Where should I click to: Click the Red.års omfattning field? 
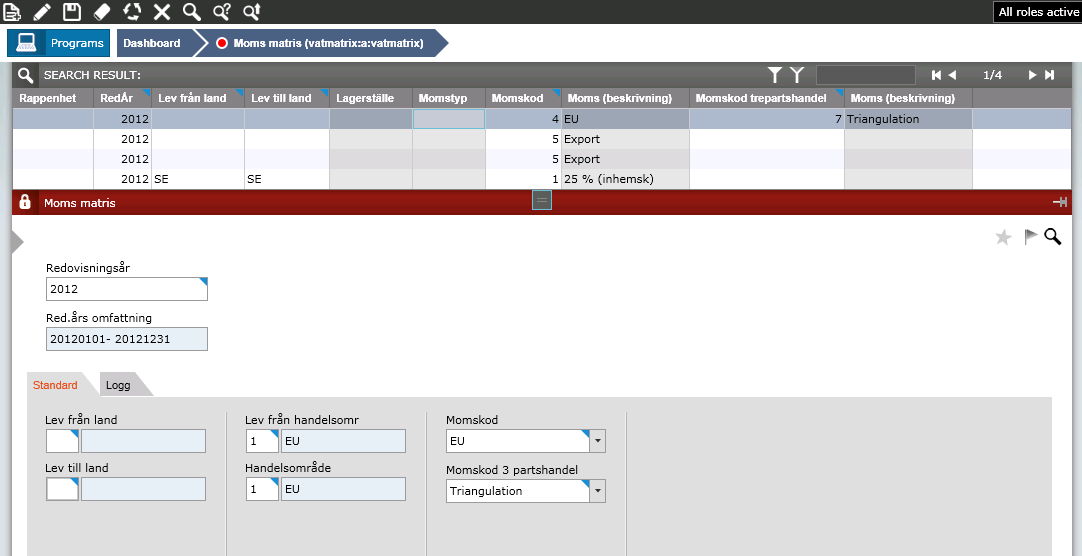coord(127,339)
